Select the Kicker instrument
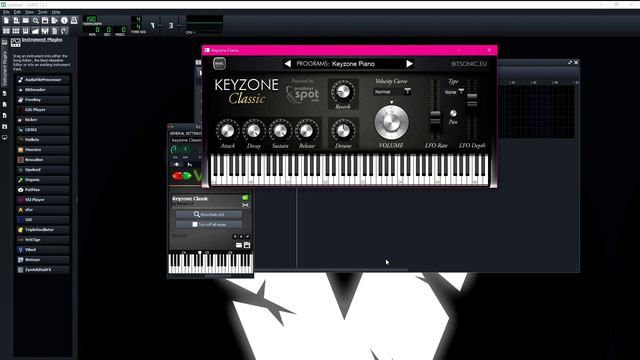Viewport: 640px width, 360px height. click(x=43, y=120)
